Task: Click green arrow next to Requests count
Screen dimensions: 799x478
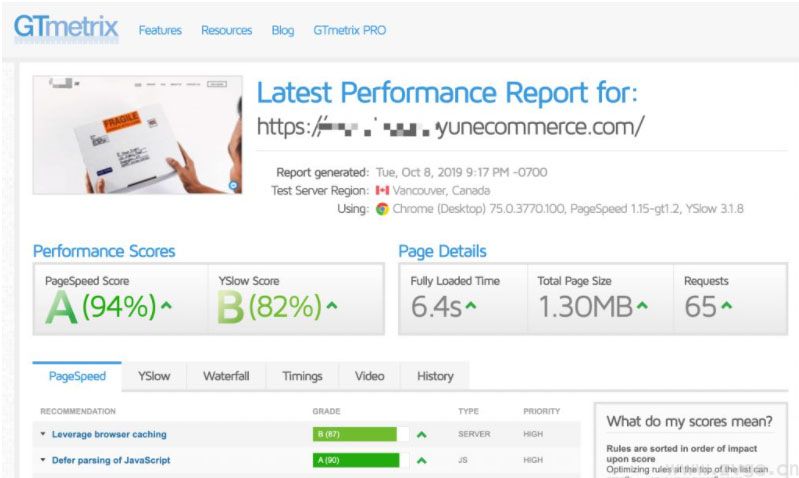Action: click(x=729, y=305)
